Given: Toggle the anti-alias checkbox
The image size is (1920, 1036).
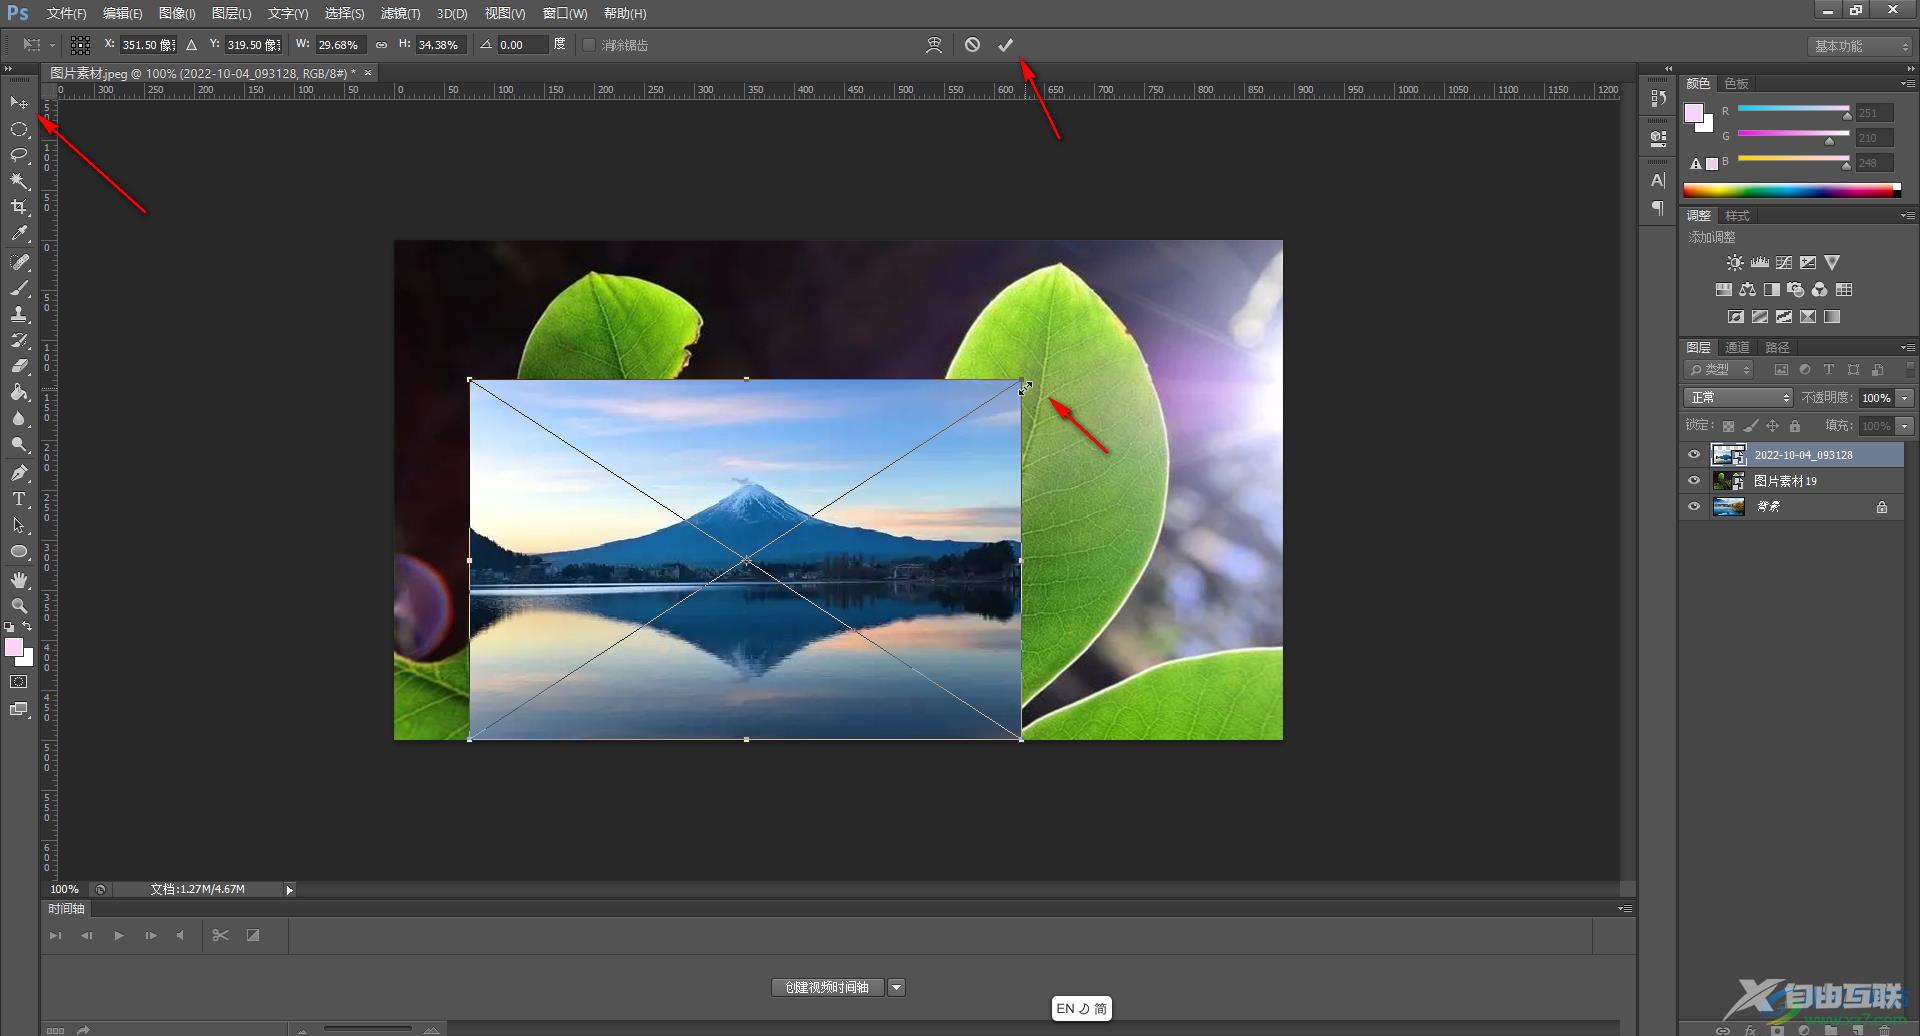Looking at the screenshot, I should pyautogui.click(x=589, y=45).
